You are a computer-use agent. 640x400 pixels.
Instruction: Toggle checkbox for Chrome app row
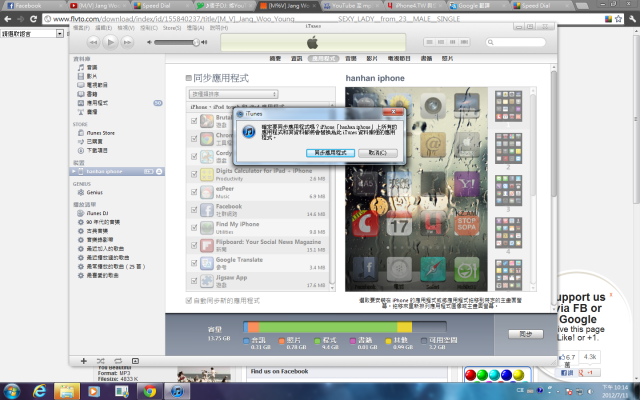click(194, 138)
